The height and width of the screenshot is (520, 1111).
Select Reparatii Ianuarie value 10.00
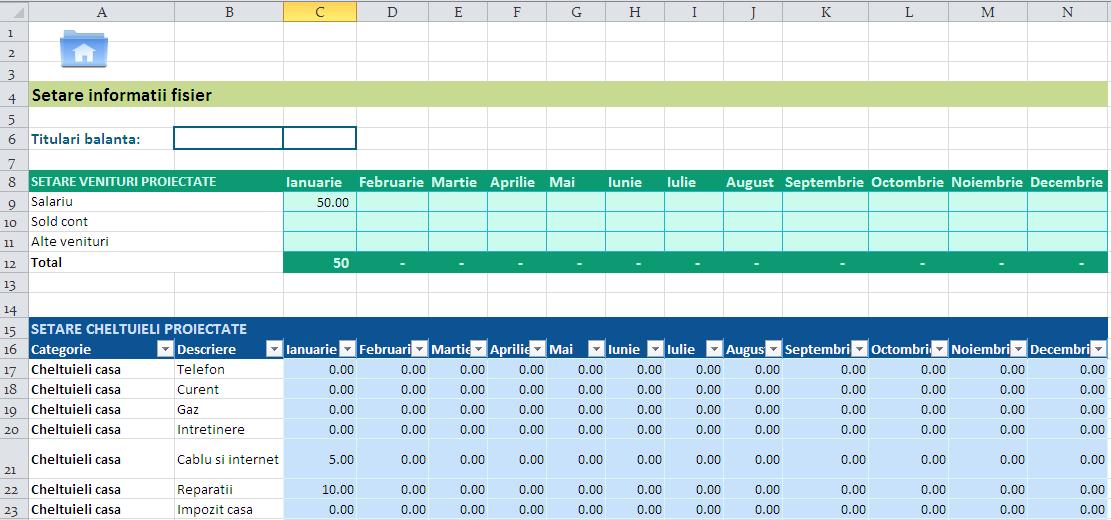[320, 489]
